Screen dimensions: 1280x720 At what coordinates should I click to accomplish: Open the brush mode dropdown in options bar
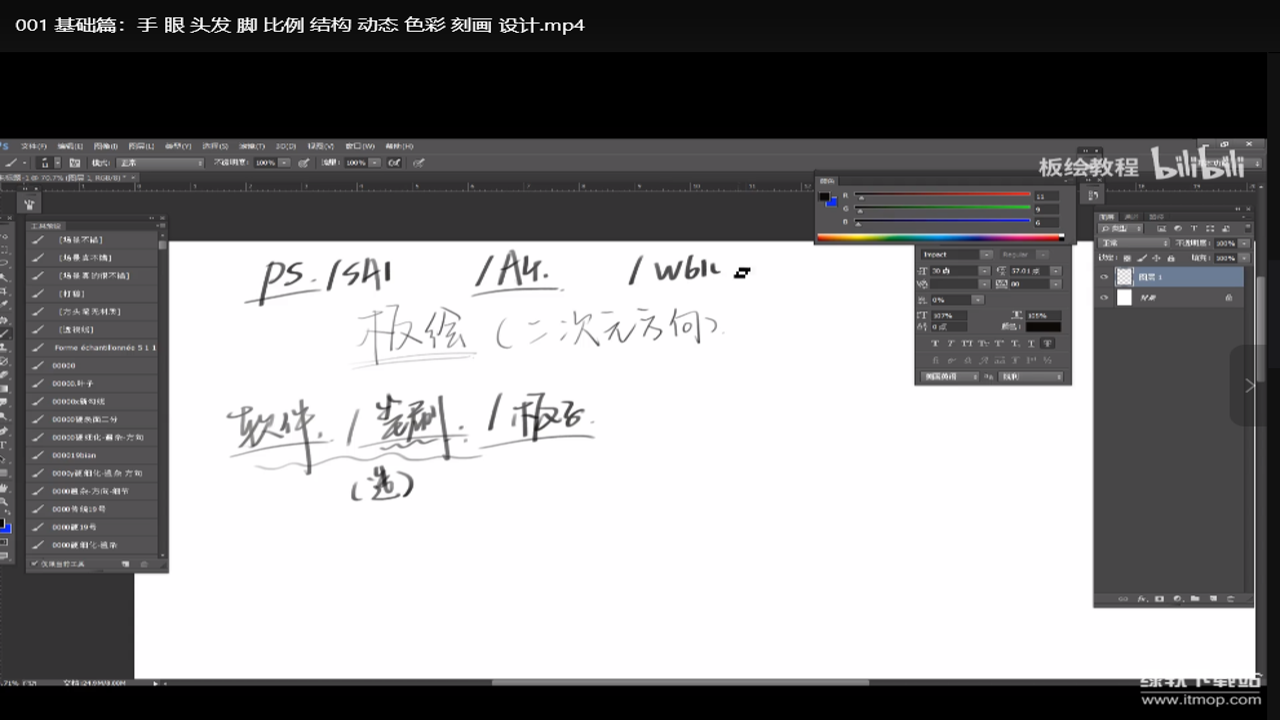pos(161,162)
